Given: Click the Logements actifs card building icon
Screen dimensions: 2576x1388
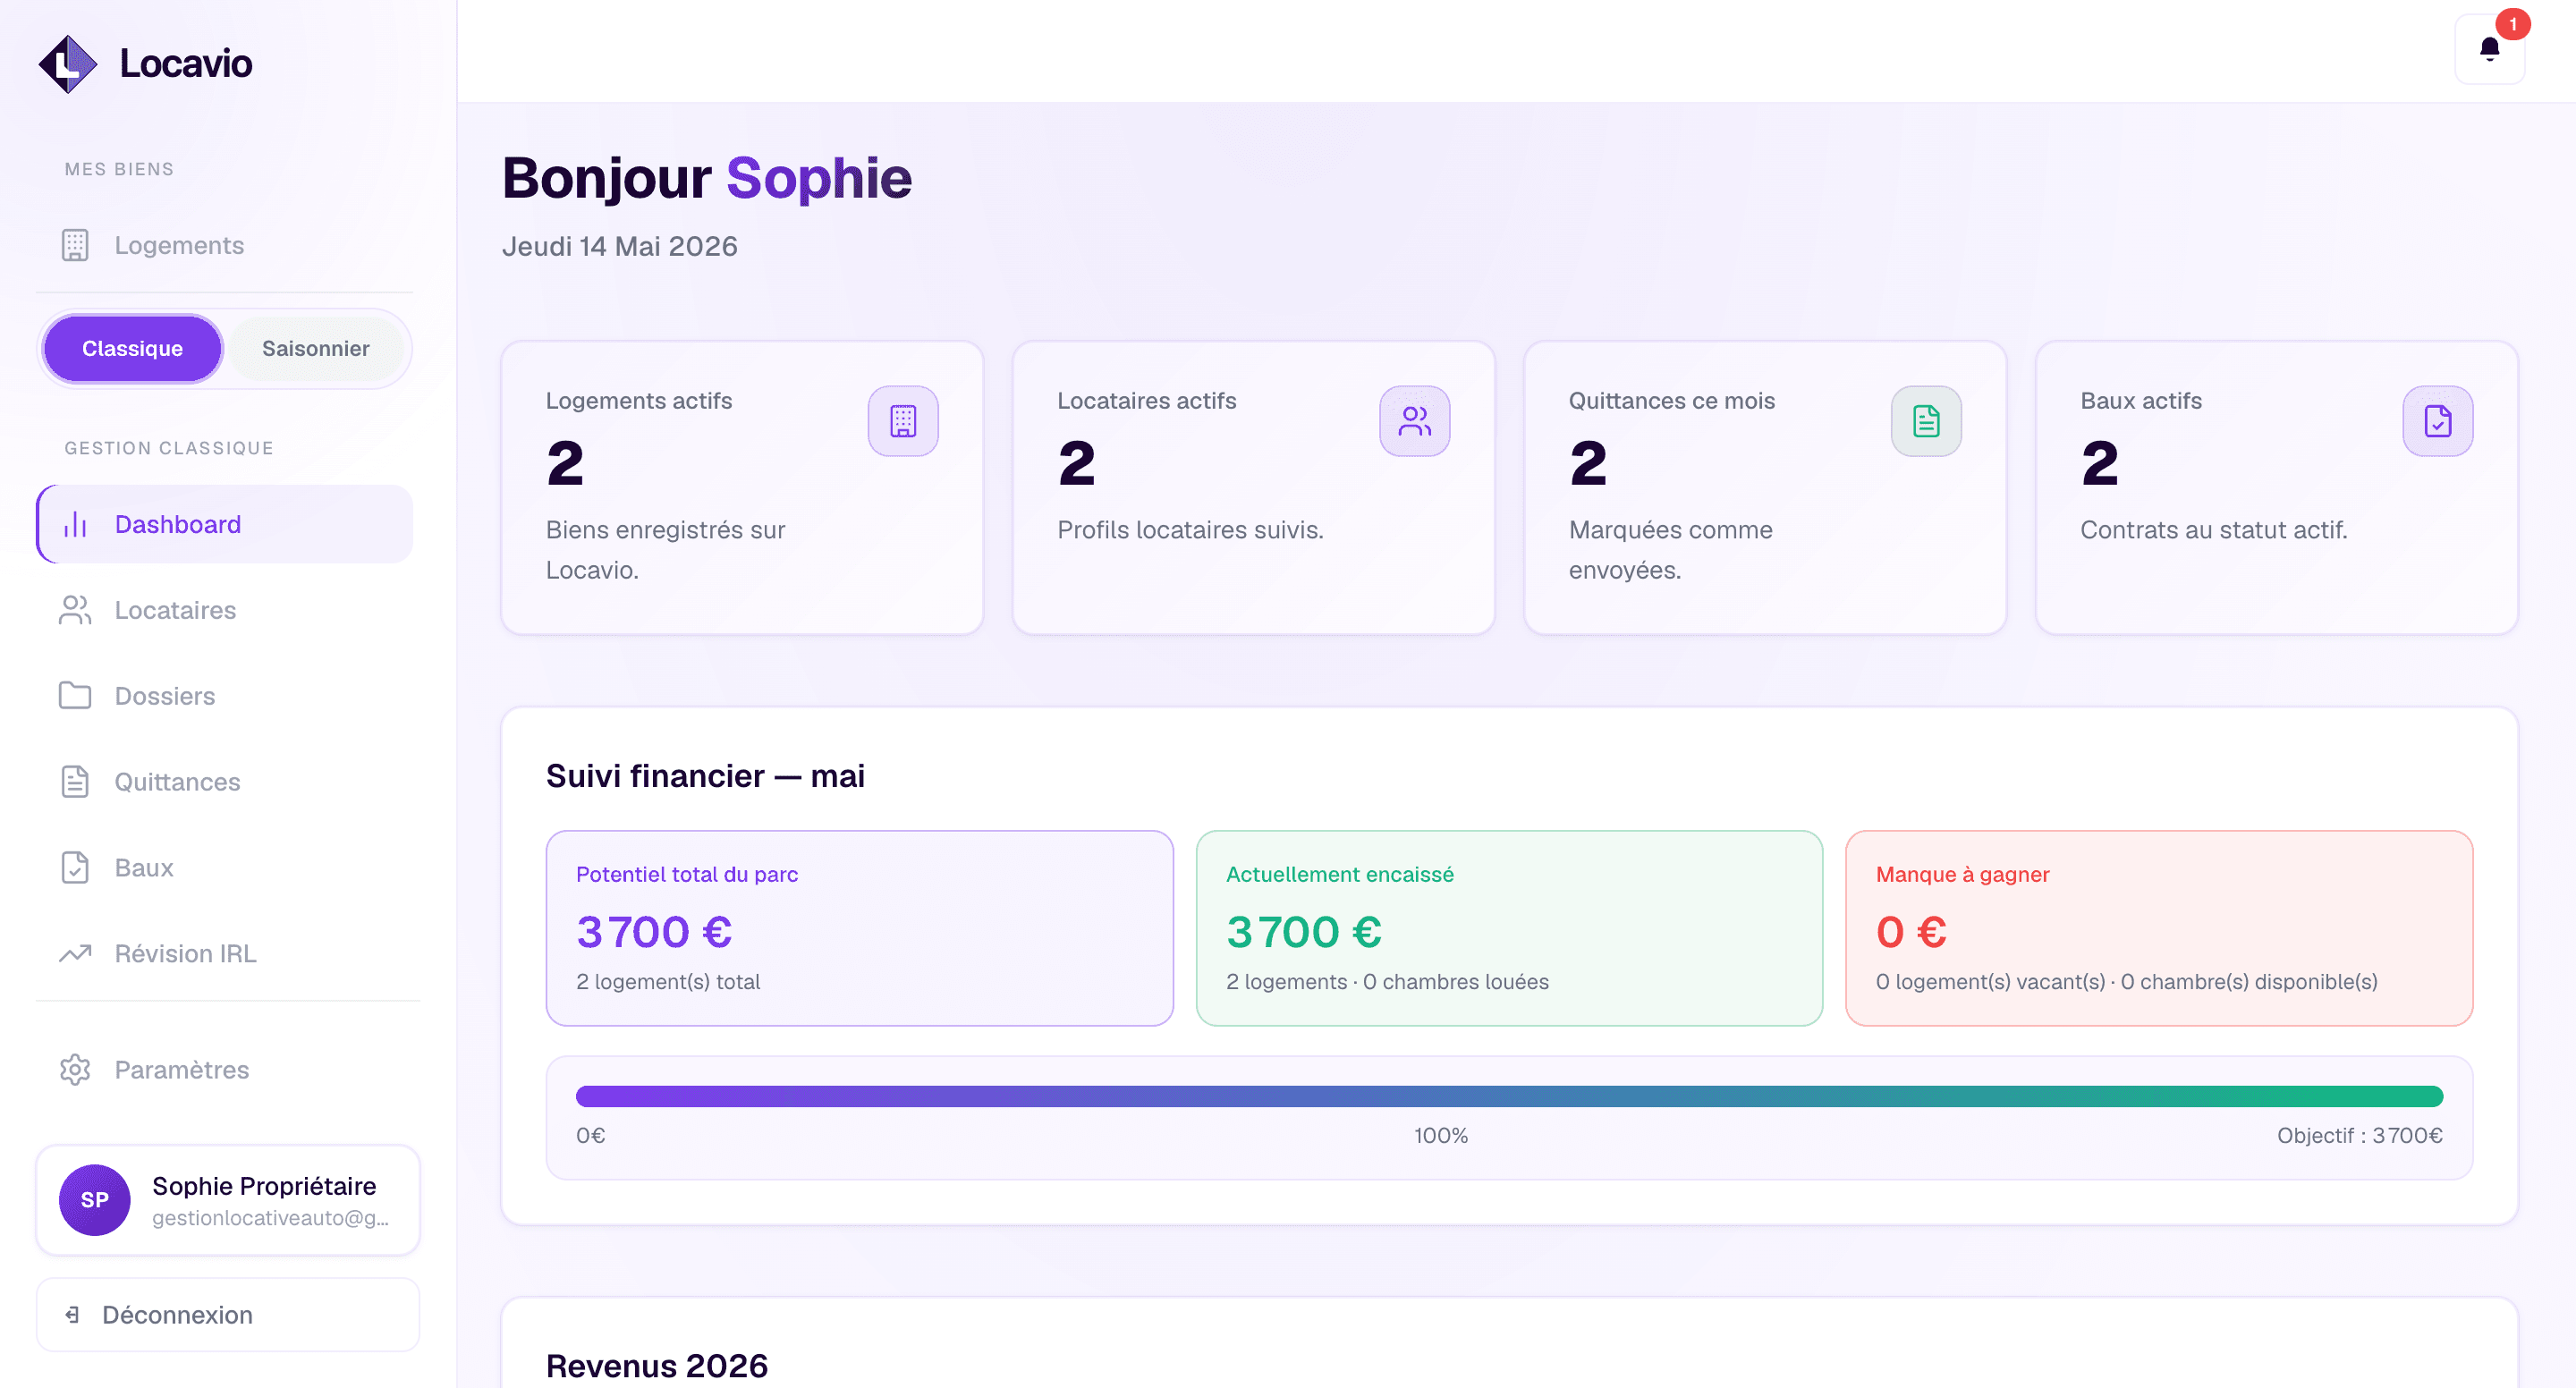Looking at the screenshot, I should (903, 421).
